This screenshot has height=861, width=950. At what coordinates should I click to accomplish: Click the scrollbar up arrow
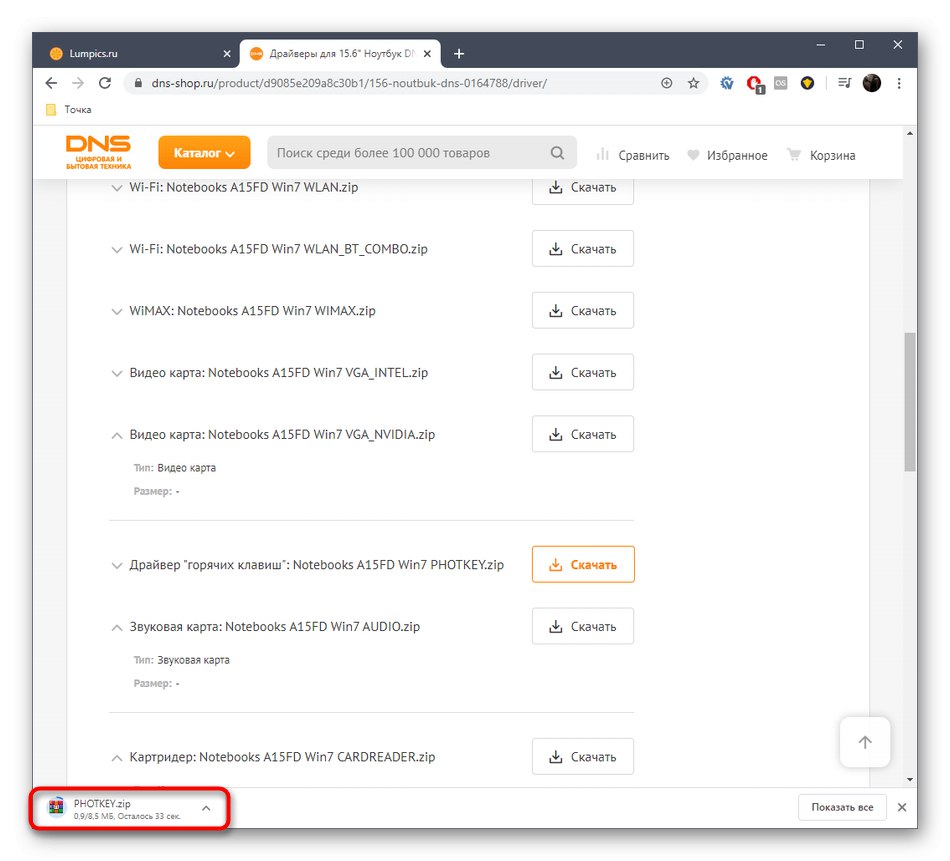(x=909, y=133)
